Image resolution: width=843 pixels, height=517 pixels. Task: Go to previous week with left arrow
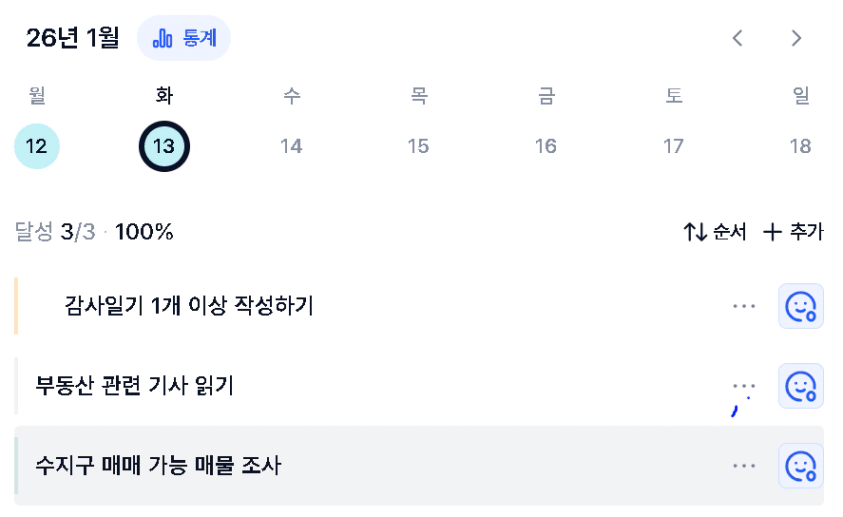point(738,38)
